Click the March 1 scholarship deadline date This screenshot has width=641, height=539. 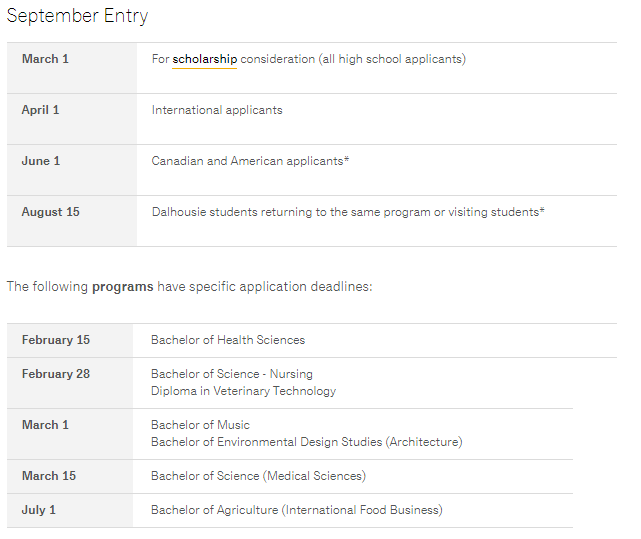pyautogui.click(x=46, y=59)
